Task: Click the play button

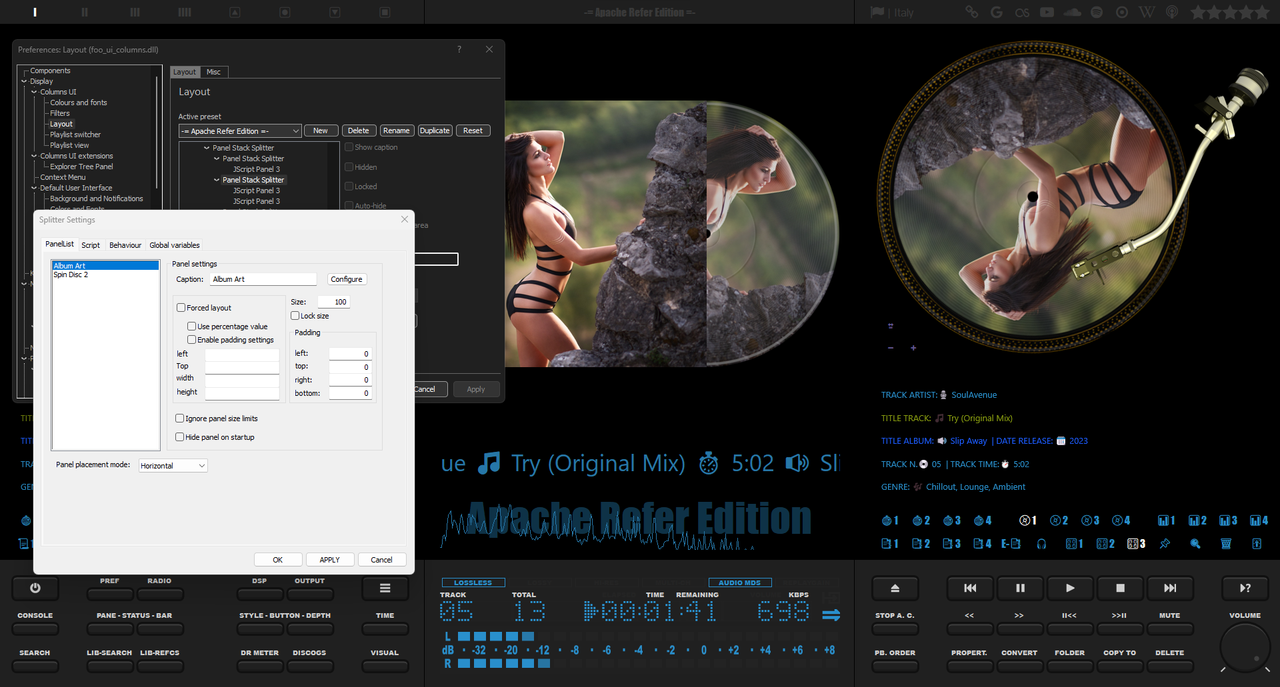Action: point(1070,588)
